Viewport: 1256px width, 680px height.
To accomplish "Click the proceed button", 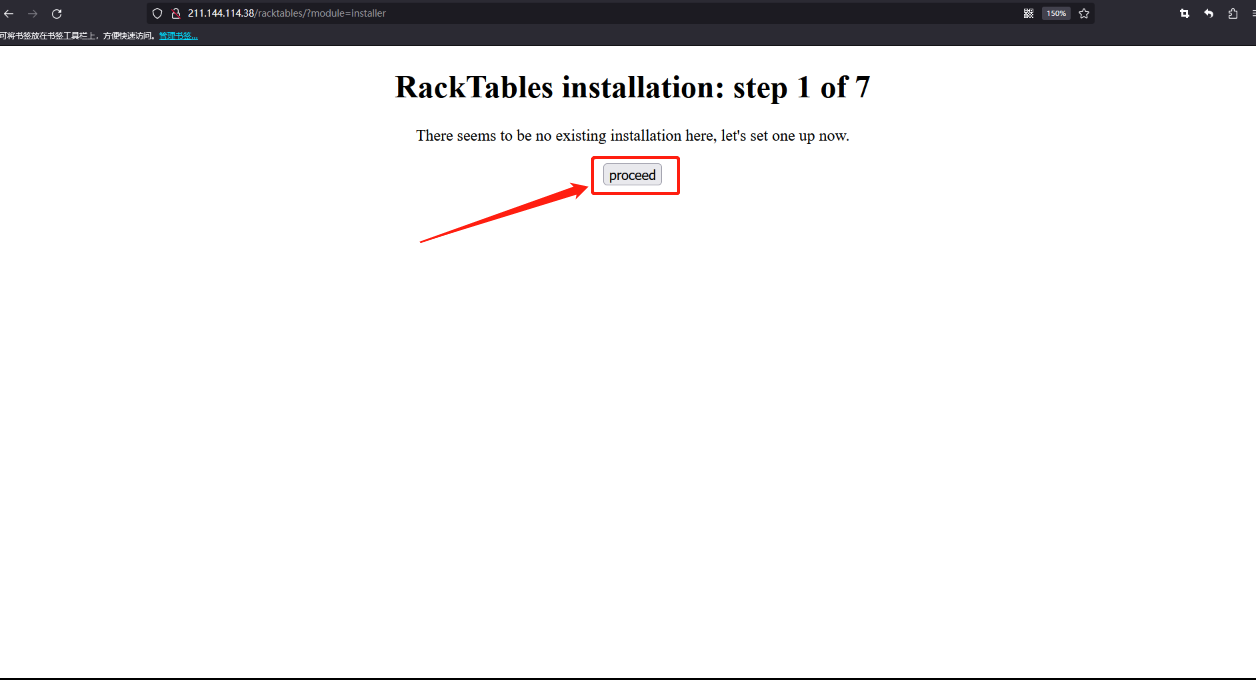I will click(632, 175).
